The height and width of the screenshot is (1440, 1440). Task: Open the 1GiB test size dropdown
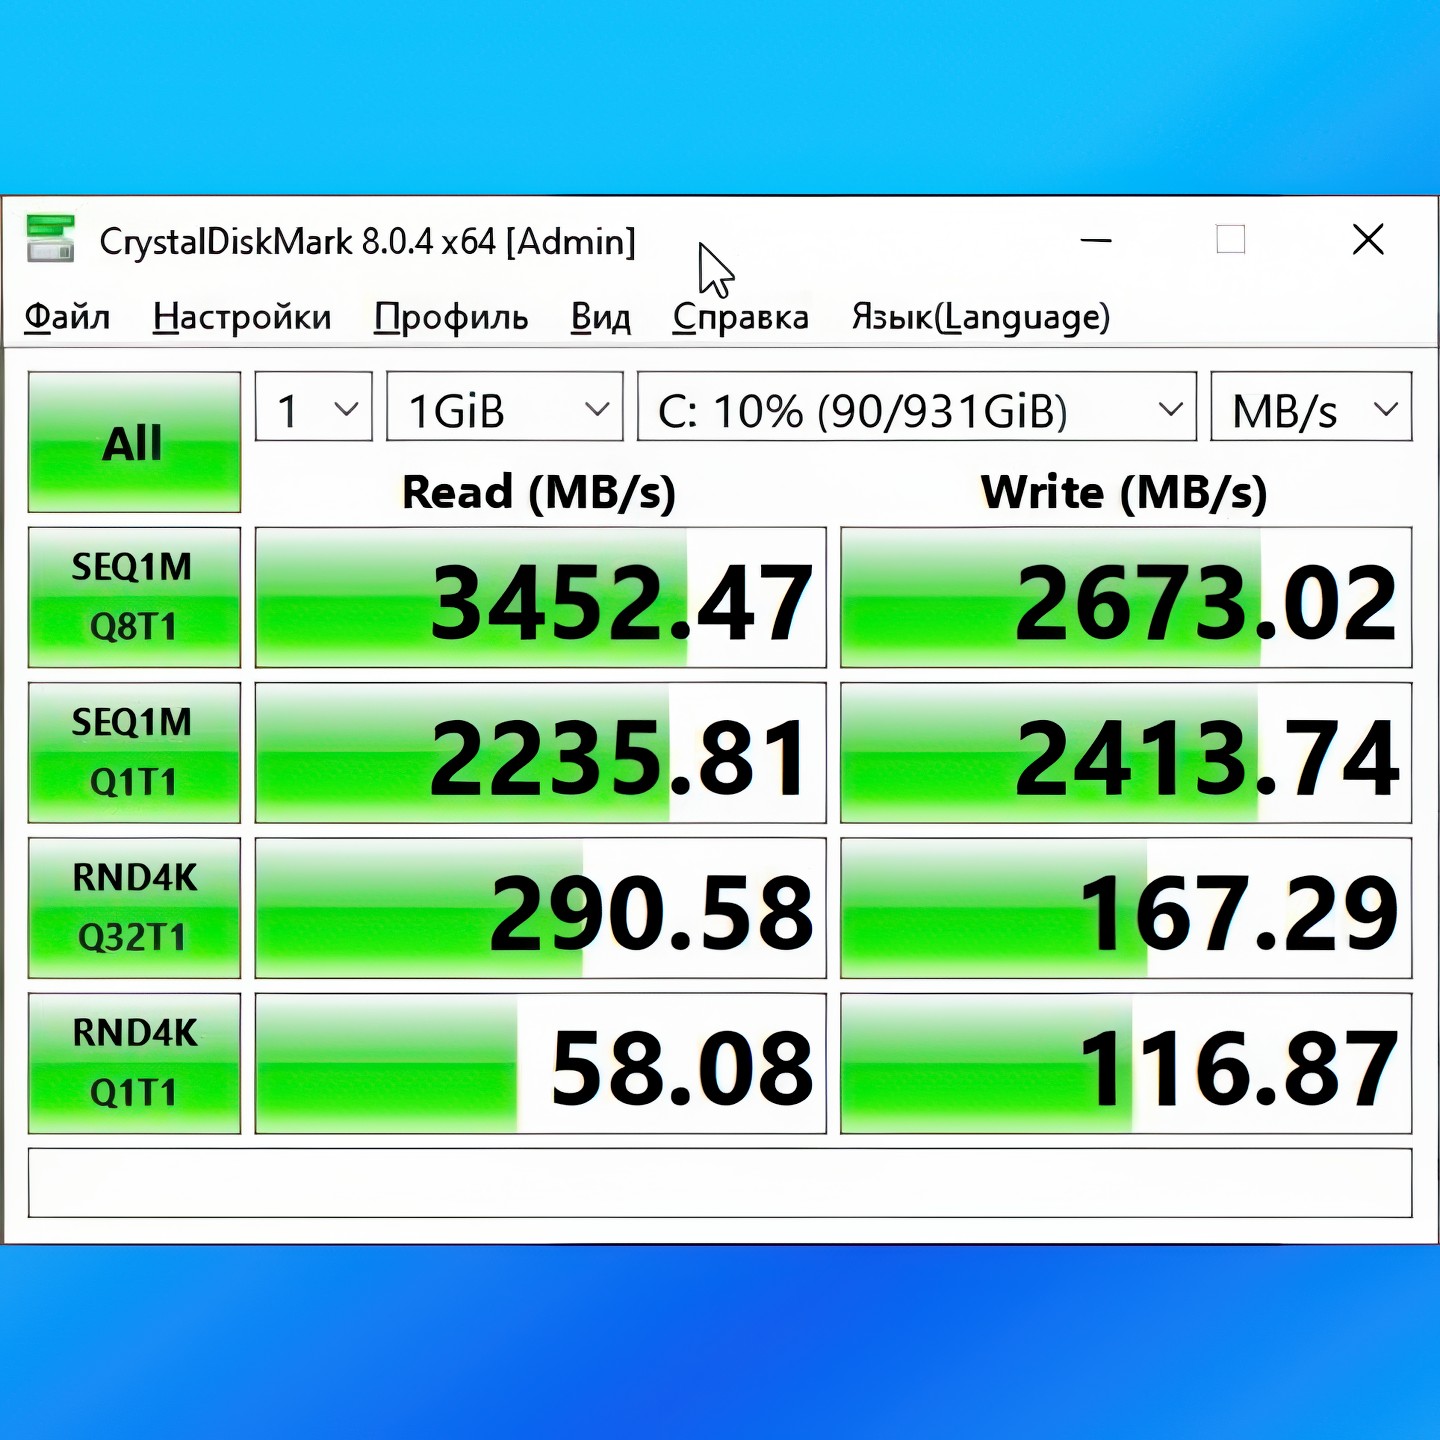click(505, 407)
